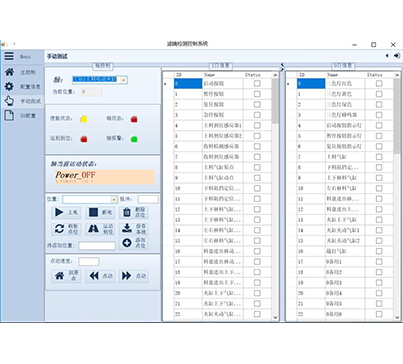
Task: Check Status for 急停按钮 in input table
Action: (257, 115)
